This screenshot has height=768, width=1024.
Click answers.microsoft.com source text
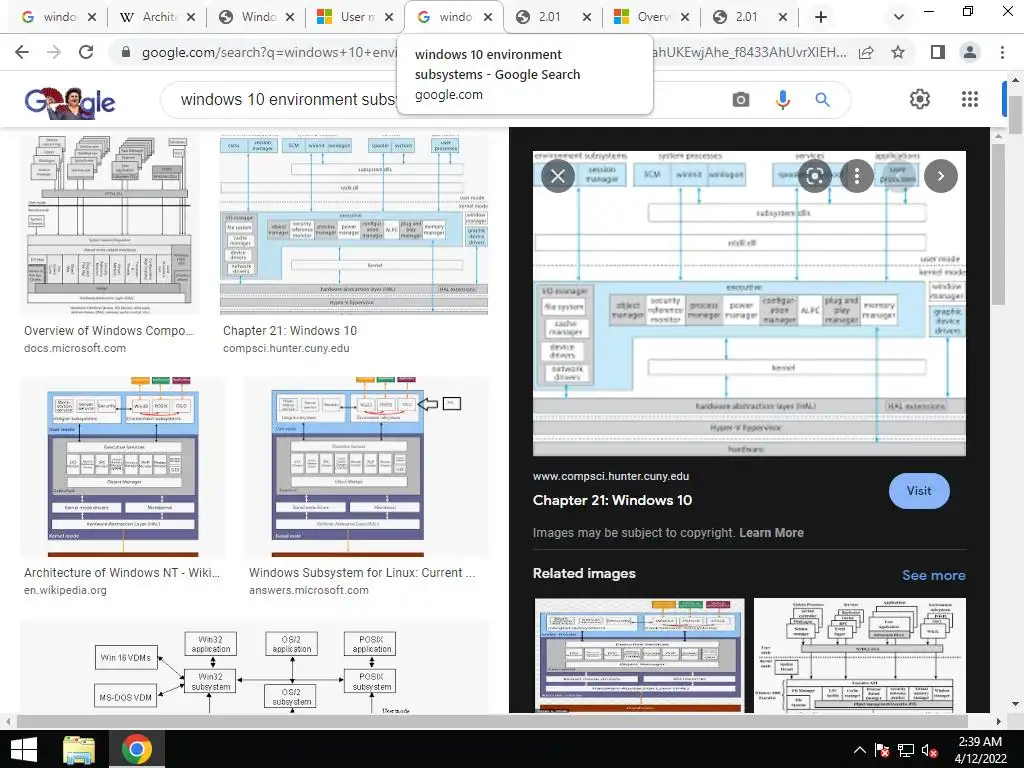[x=308, y=590]
